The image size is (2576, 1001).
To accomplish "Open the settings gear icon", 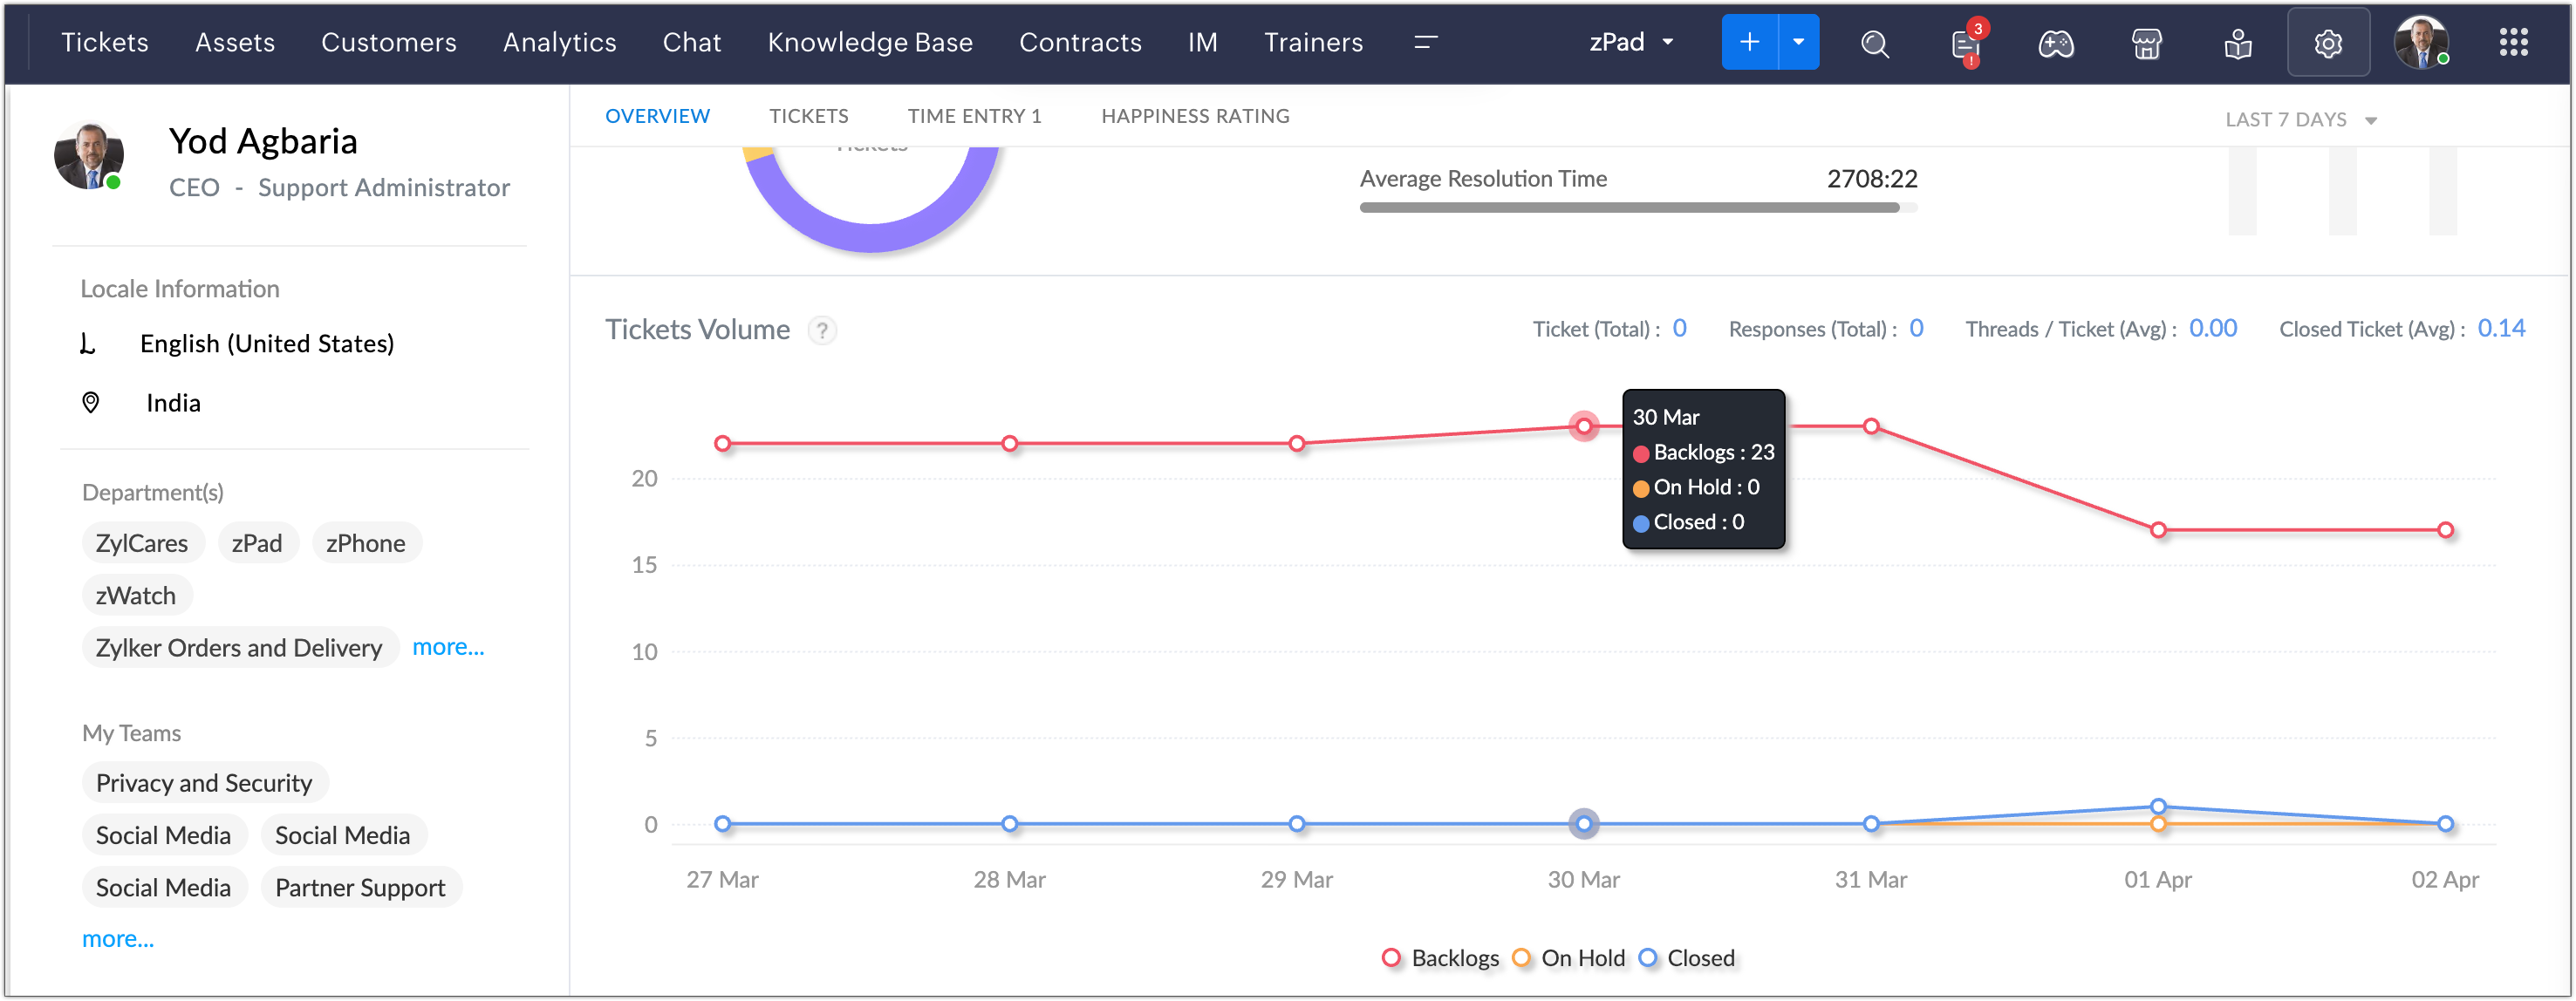I will click(2328, 43).
